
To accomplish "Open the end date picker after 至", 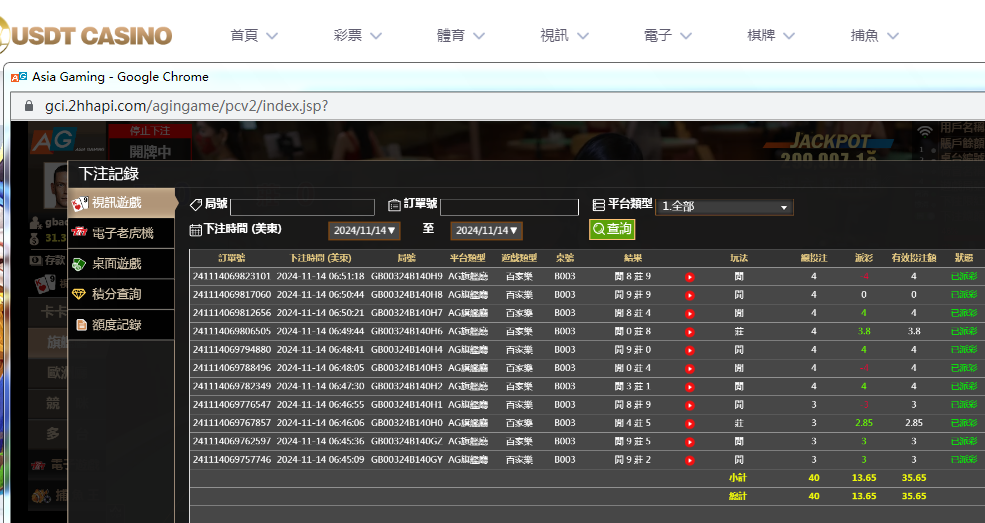I will coord(486,231).
